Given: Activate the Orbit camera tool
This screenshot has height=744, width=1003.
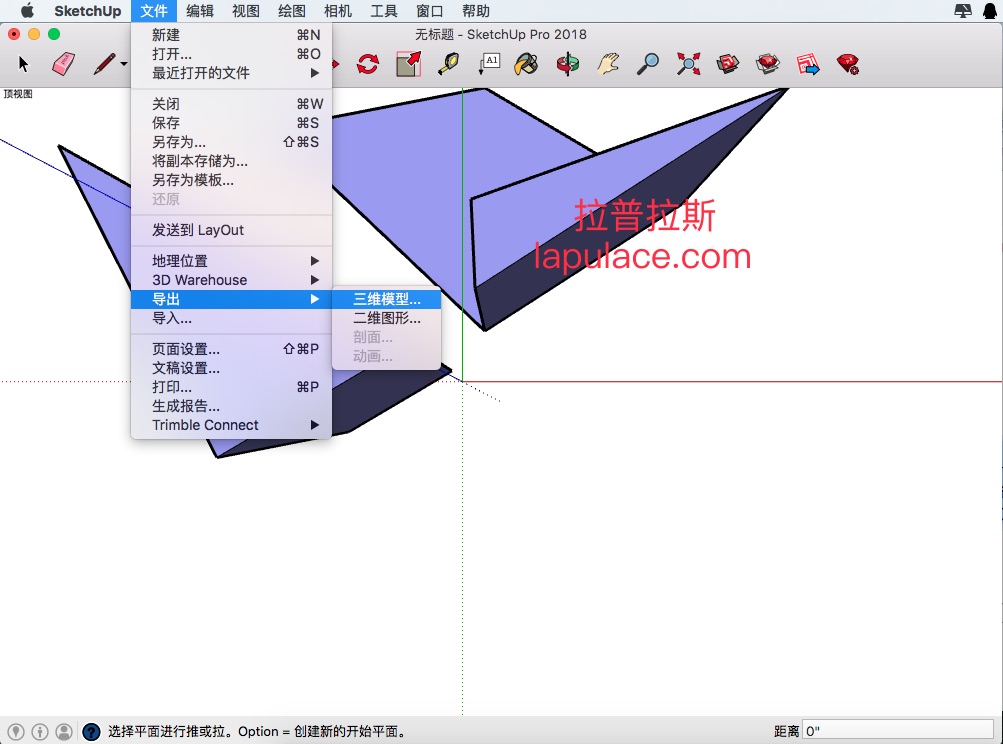Looking at the screenshot, I should 567,64.
